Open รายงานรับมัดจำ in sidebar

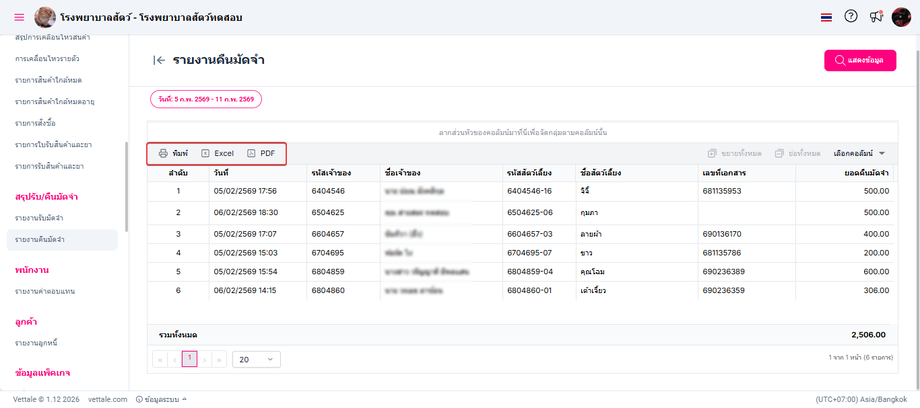tap(39, 218)
